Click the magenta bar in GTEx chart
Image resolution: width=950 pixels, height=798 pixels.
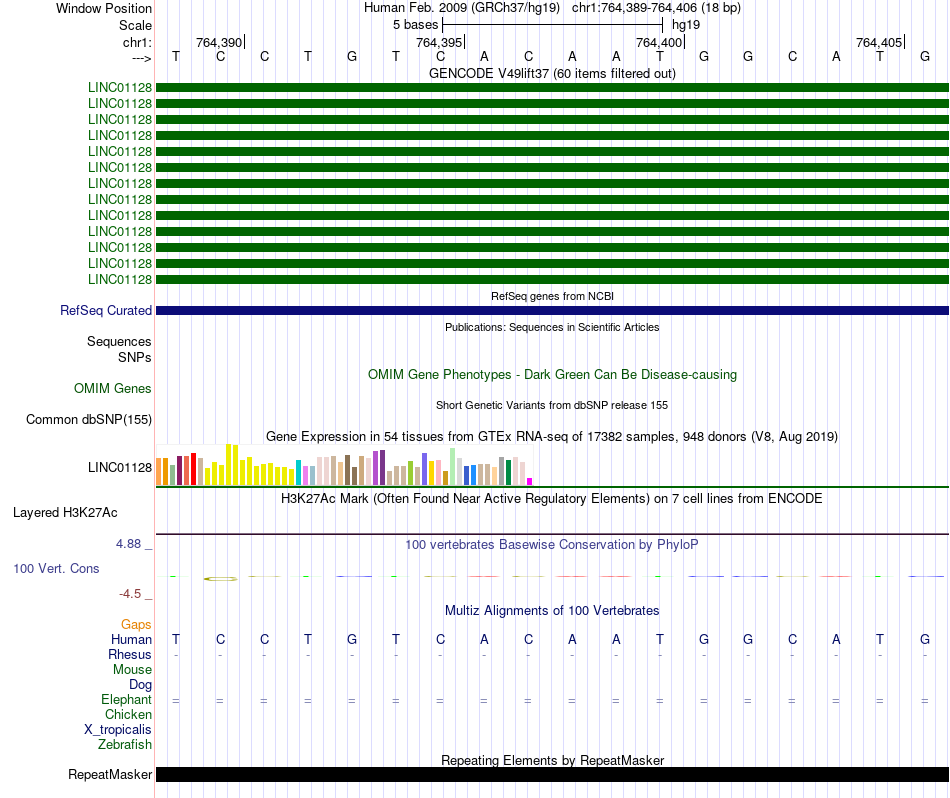(x=530, y=481)
